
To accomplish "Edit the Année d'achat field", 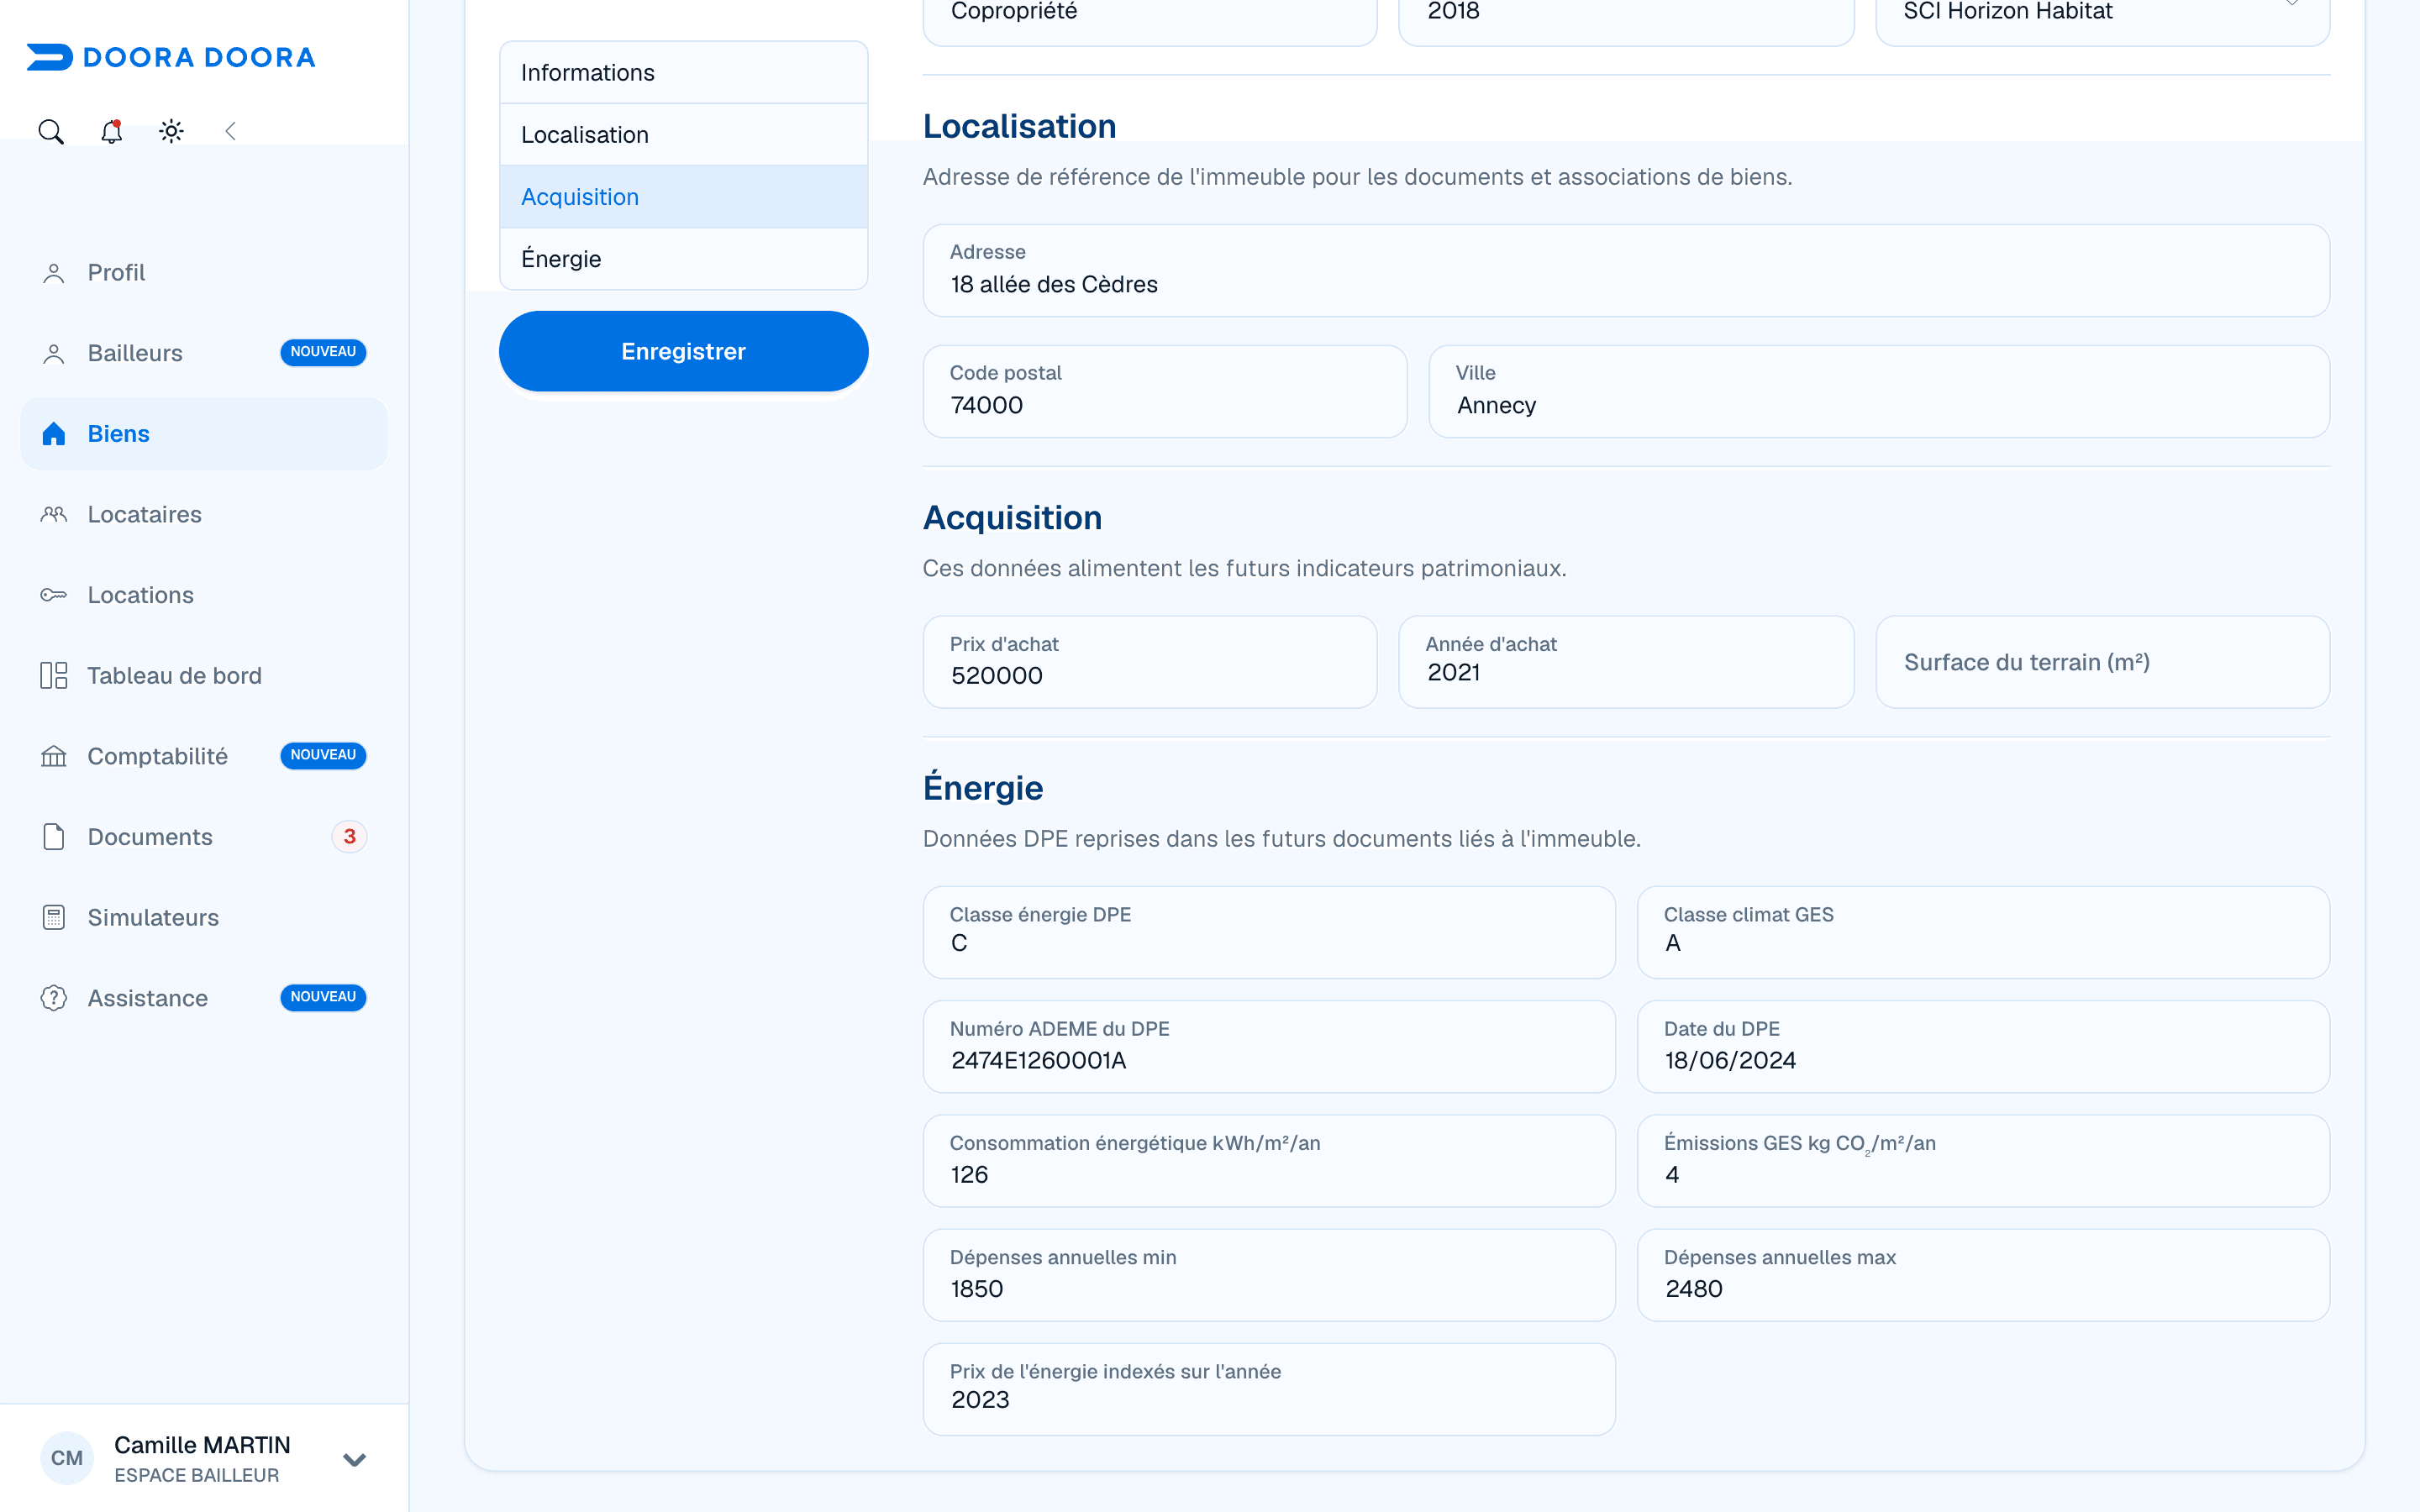I will click(1626, 662).
